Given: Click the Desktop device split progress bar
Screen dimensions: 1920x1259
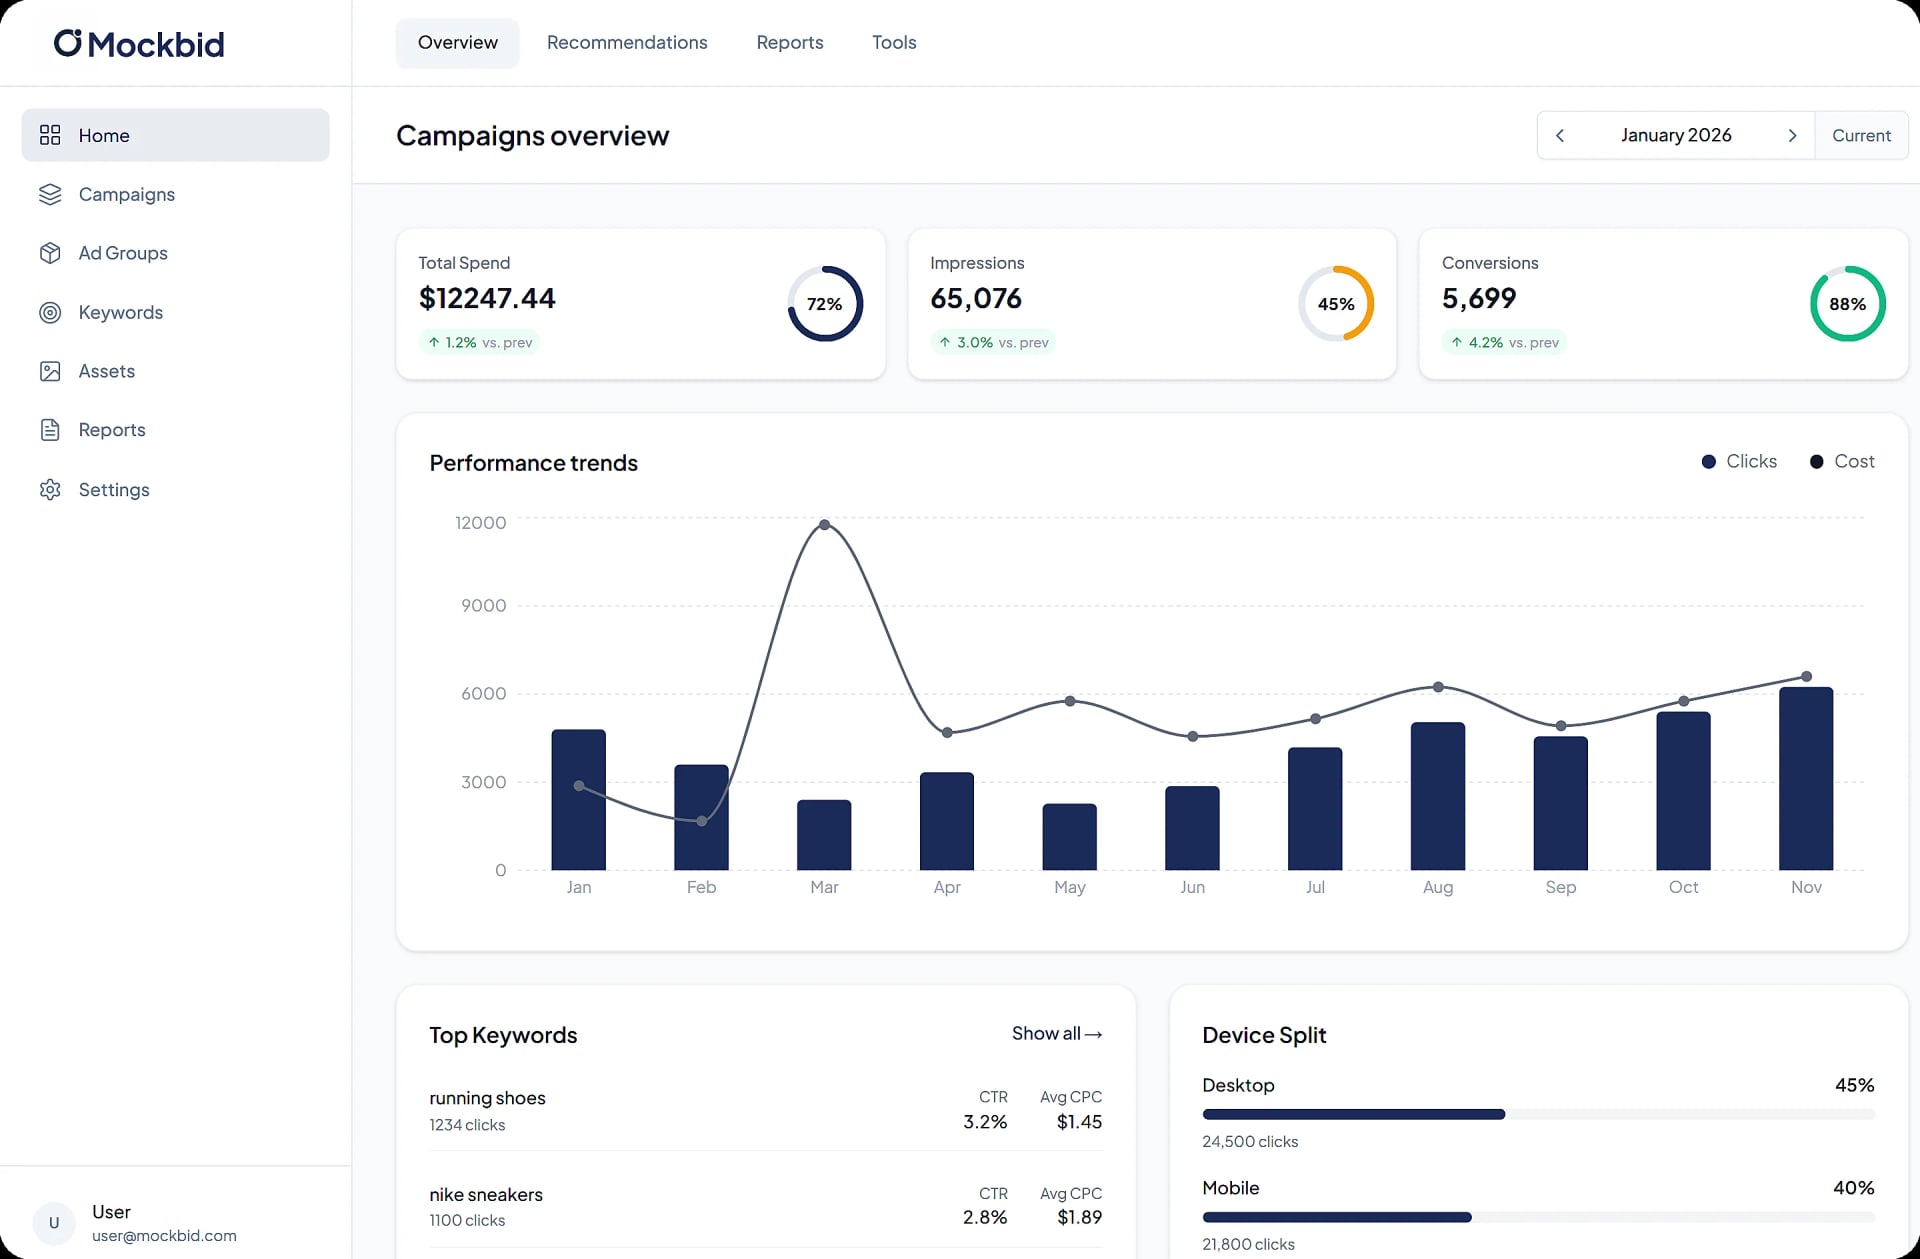Looking at the screenshot, I should 1538,1114.
